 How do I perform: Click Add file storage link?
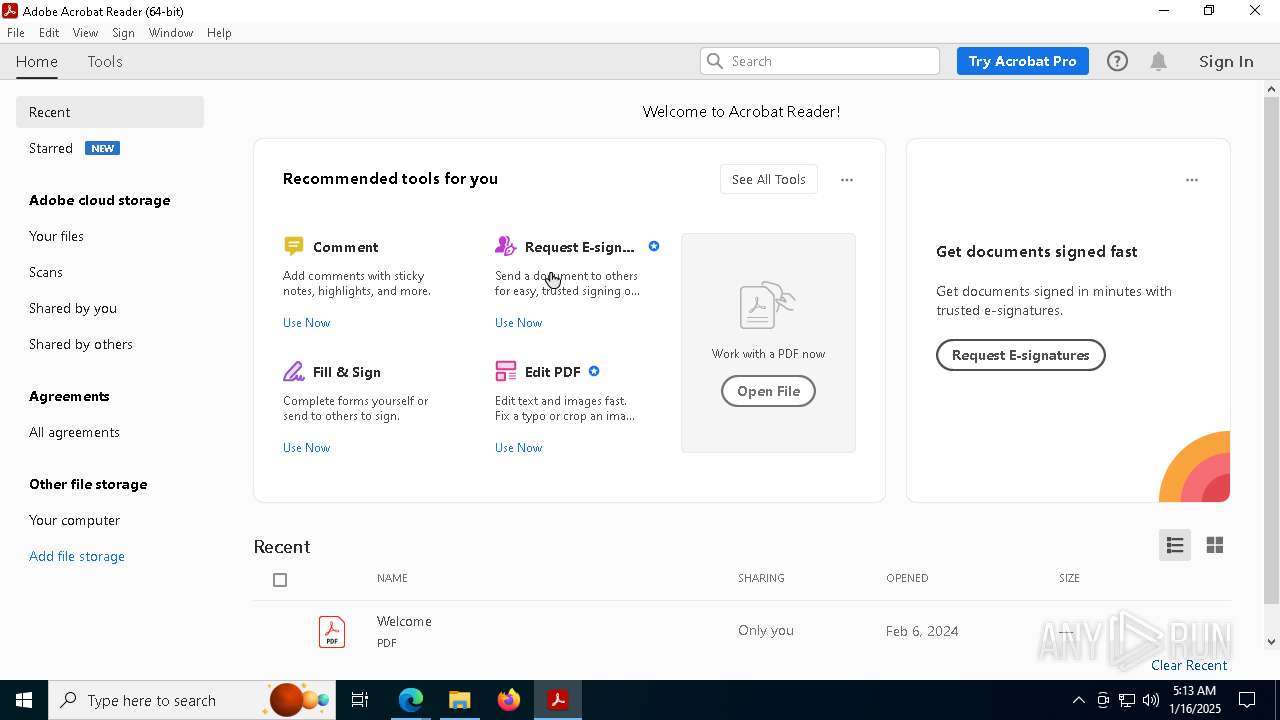(77, 556)
